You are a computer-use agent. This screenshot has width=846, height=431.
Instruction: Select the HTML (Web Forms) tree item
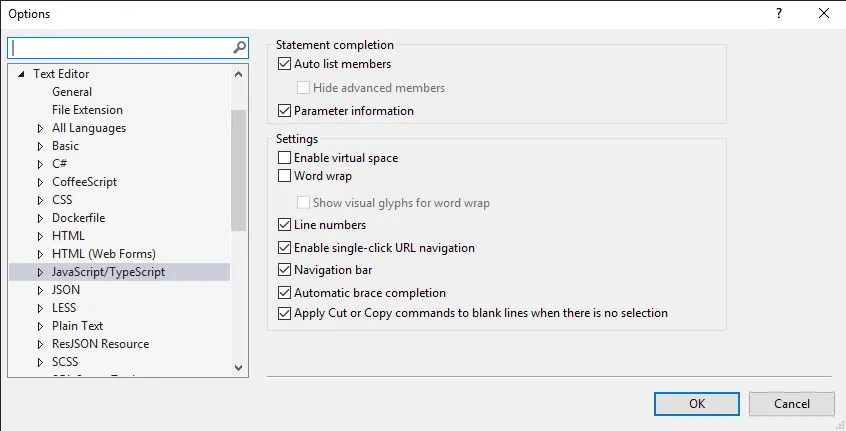[x=104, y=254]
